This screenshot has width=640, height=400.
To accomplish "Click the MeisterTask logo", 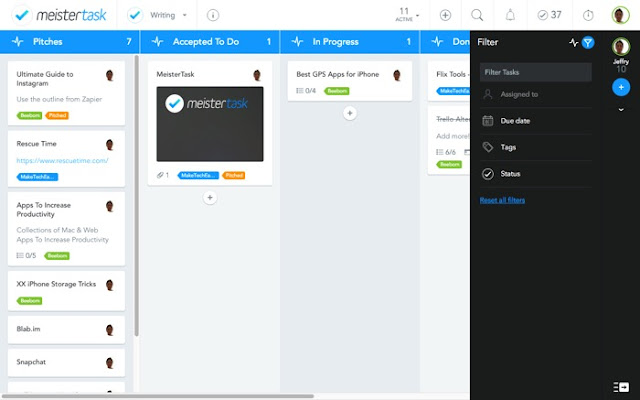I will 59,15.
